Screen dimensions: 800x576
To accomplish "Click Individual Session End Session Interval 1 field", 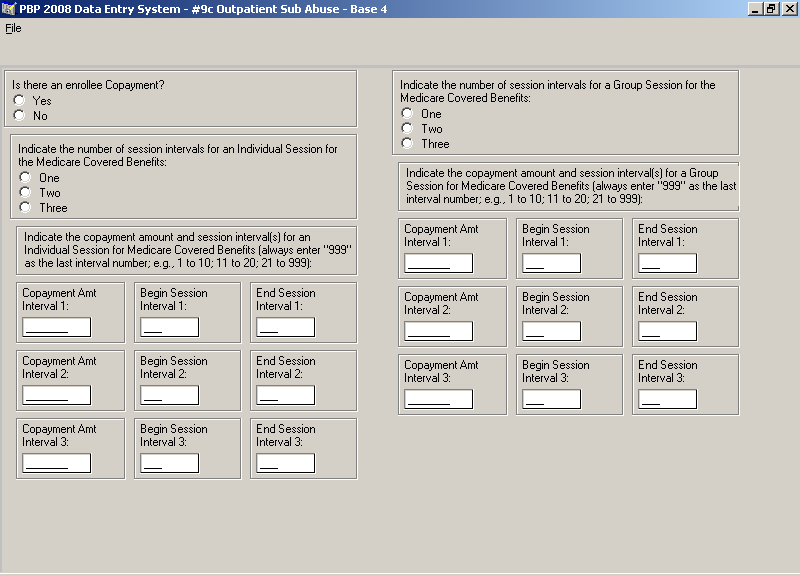I will click(x=285, y=327).
